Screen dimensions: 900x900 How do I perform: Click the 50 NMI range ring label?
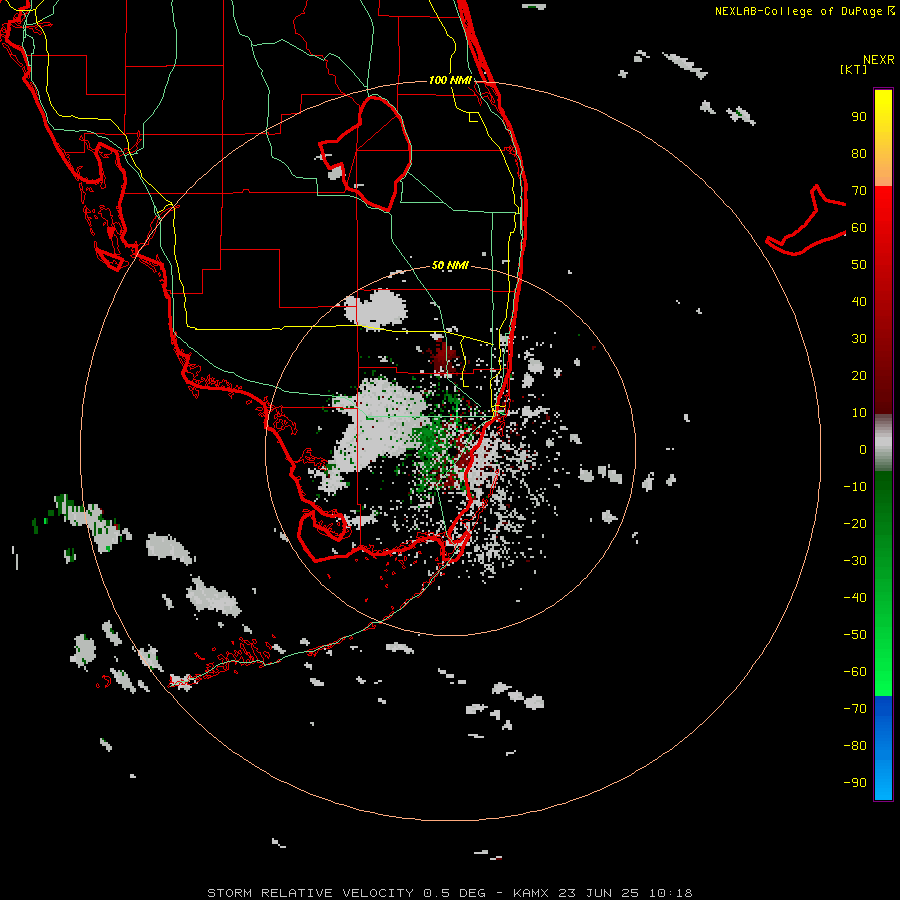pos(450,265)
